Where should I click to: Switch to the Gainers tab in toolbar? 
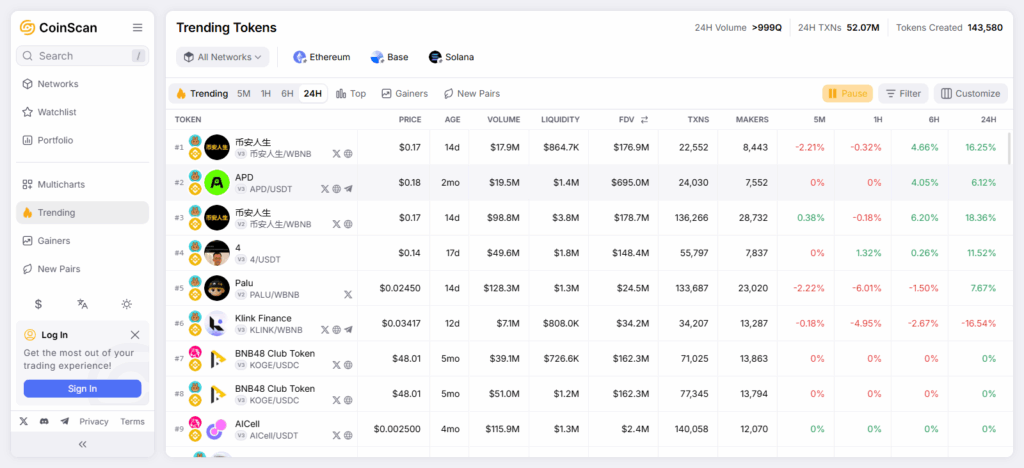click(x=405, y=93)
